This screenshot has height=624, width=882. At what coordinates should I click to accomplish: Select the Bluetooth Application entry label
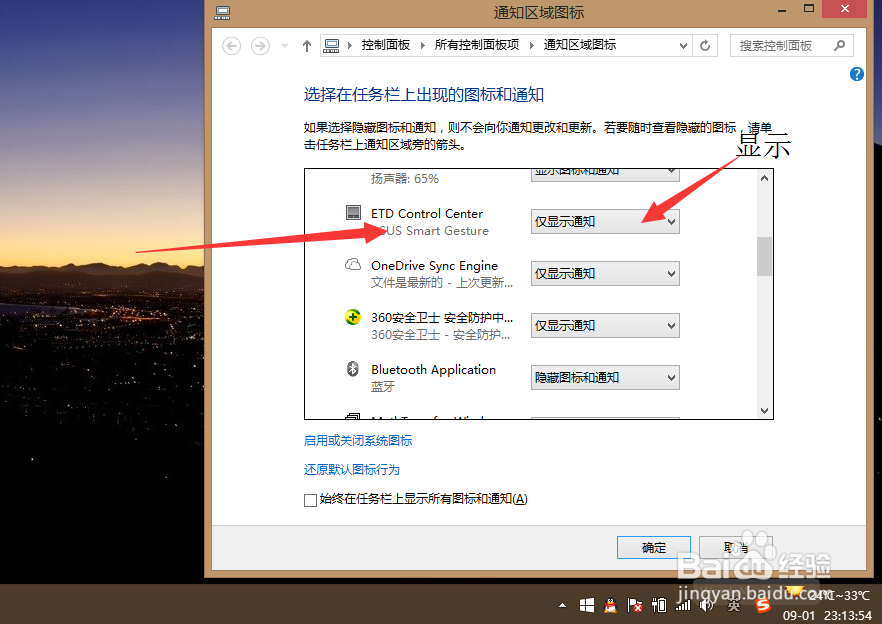tap(433, 370)
